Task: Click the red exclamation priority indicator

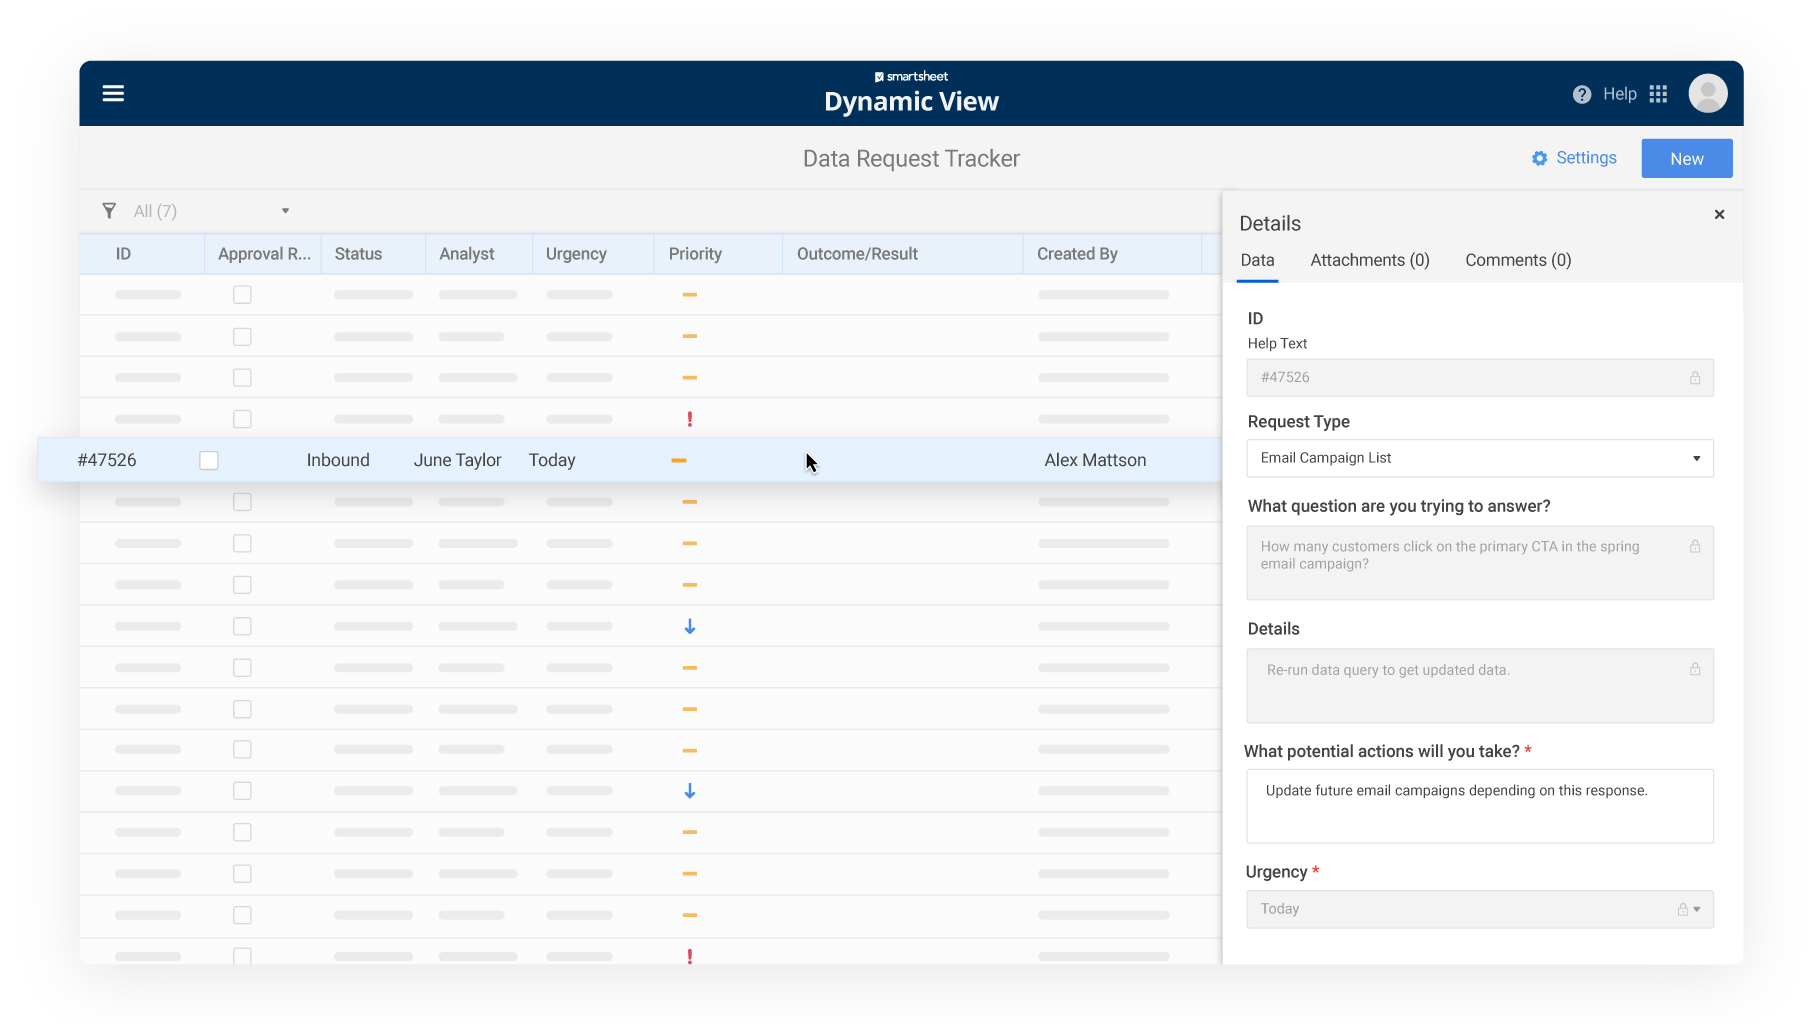Action: (x=690, y=419)
